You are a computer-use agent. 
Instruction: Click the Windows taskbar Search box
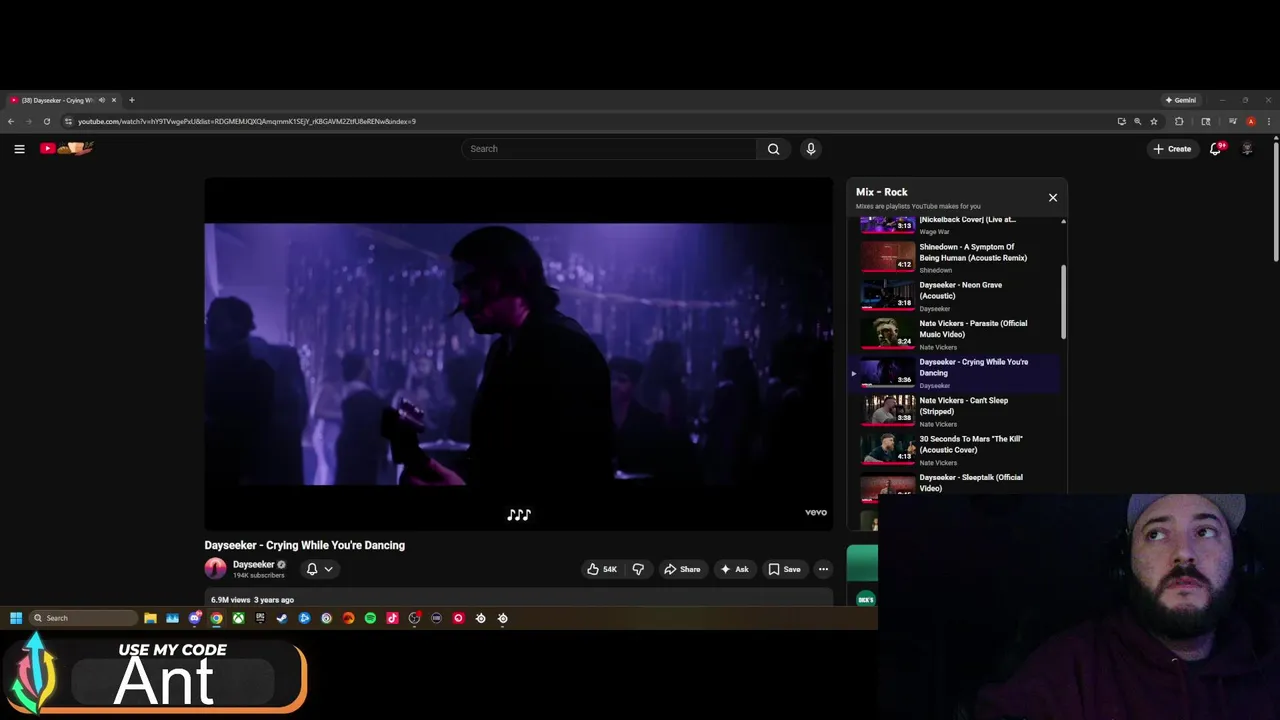point(83,618)
